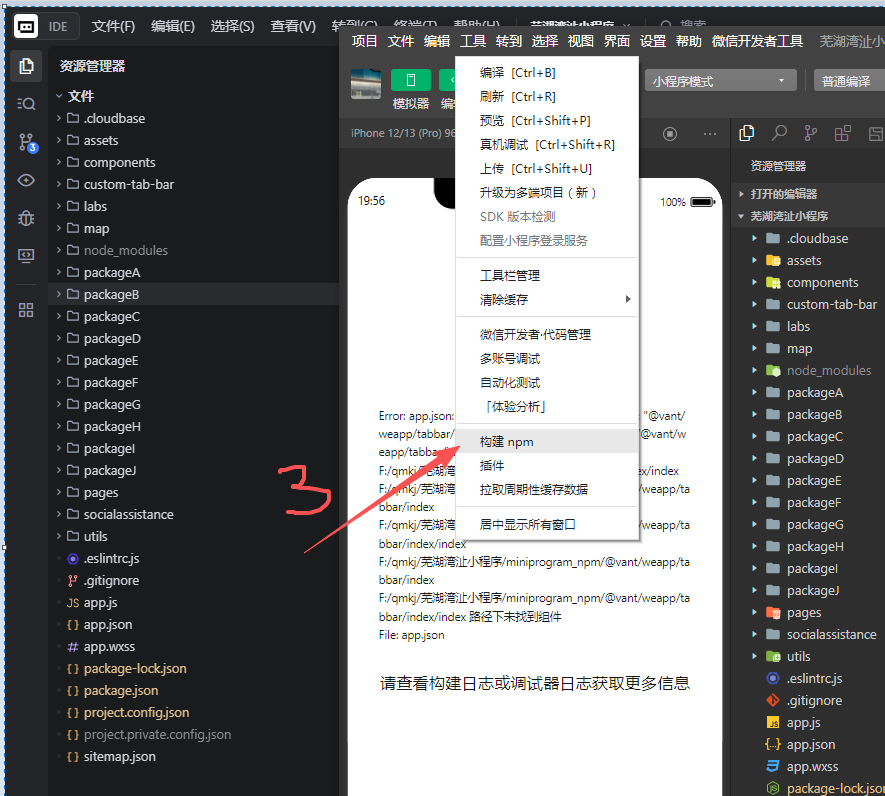Click the green simulator (模拟器) button
The height and width of the screenshot is (796, 885).
point(410,81)
